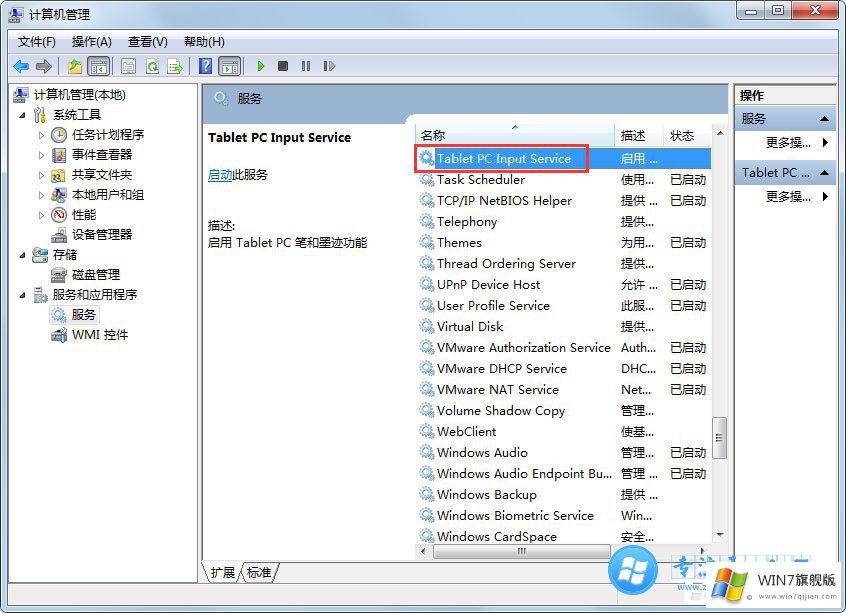Click the Windows Audio service gear icon
This screenshot has width=846, height=613.
click(x=427, y=452)
